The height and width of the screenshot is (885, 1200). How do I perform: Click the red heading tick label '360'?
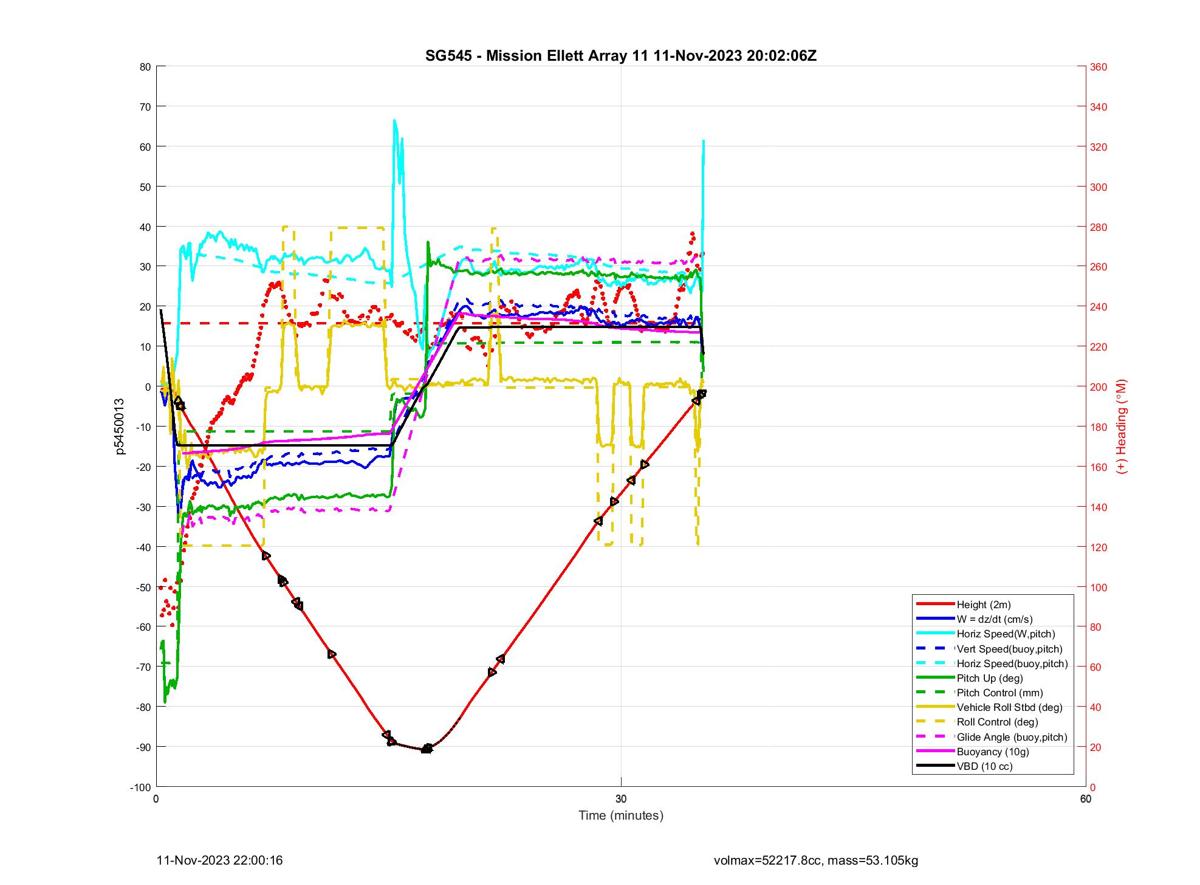(1099, 67)
